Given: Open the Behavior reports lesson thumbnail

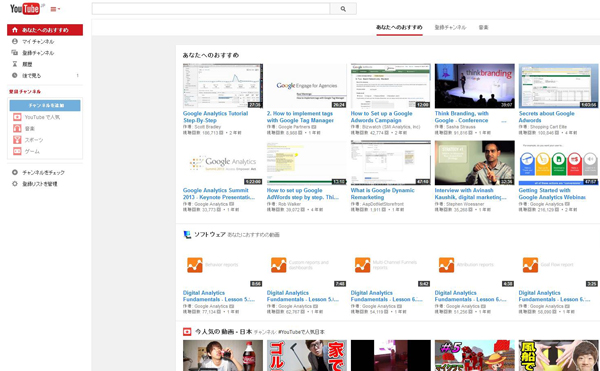Looking at the screenshot, I should pyautogui.click(x=223, y=265).
